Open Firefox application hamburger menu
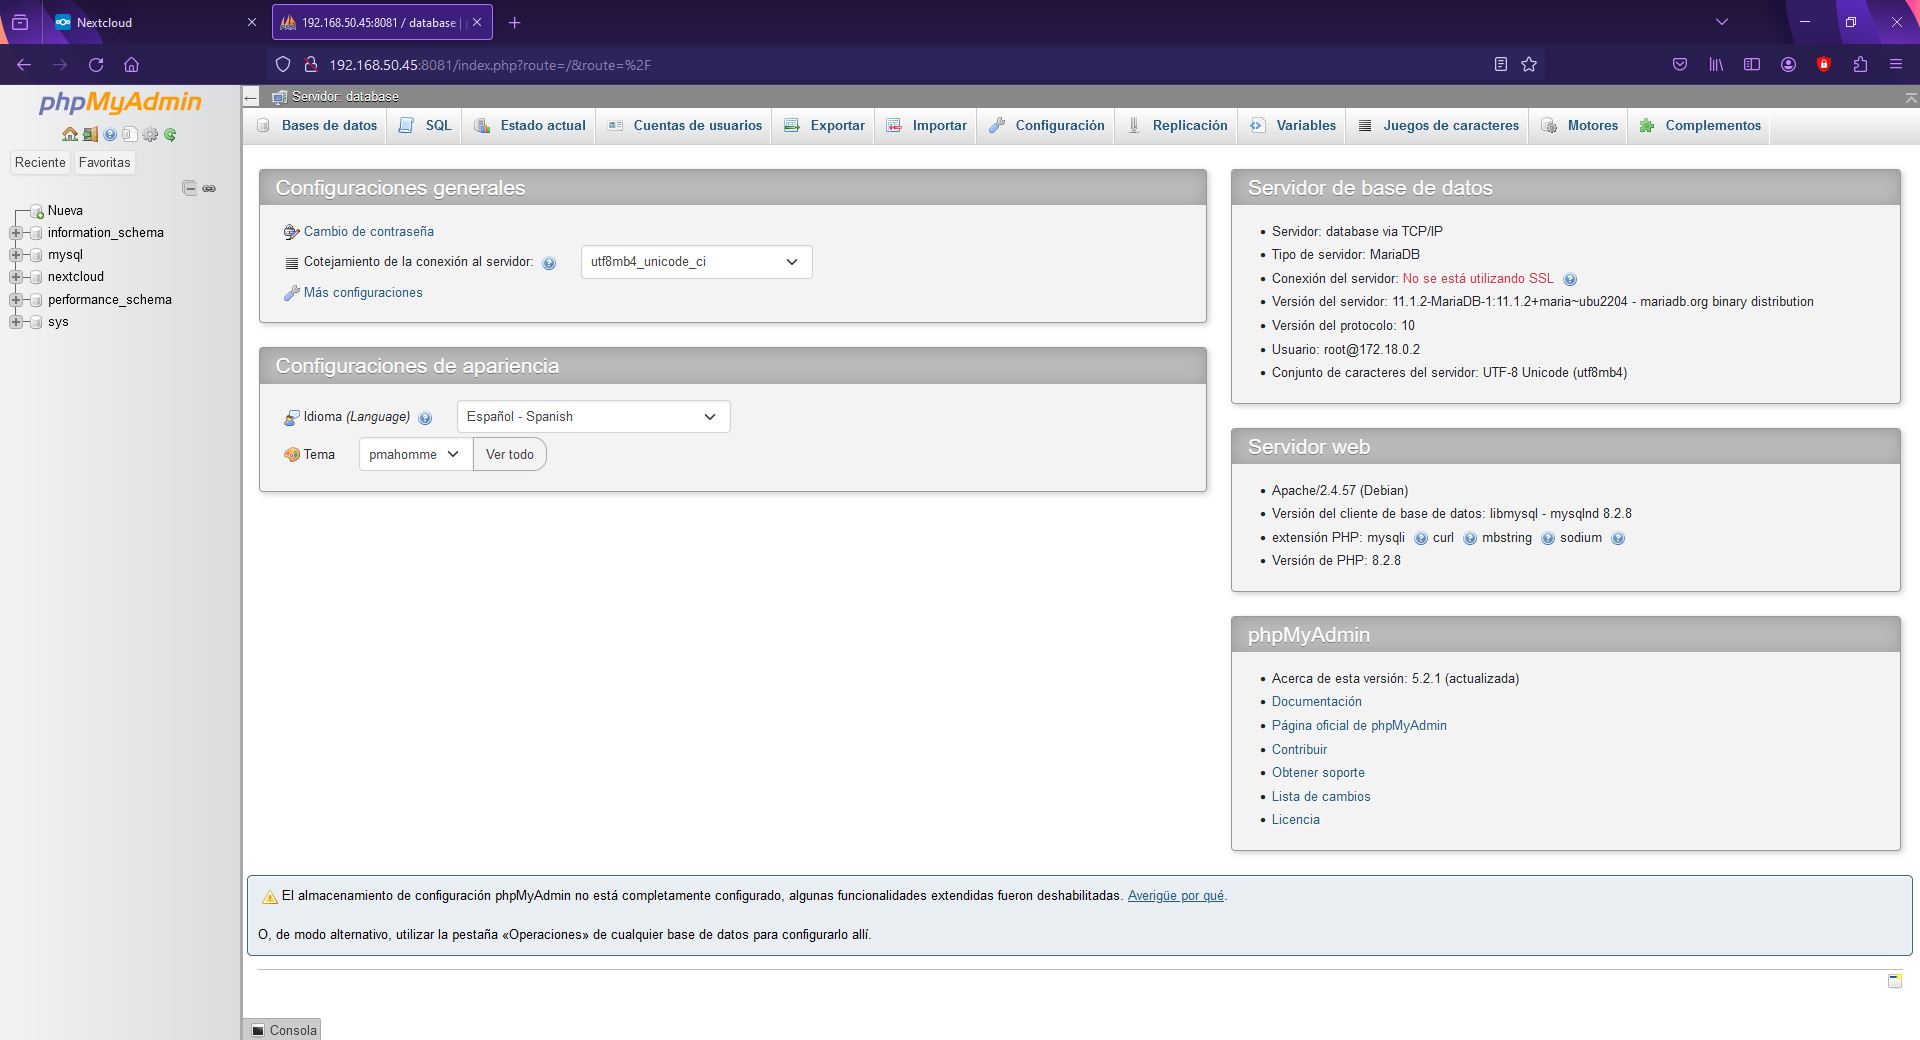 [1896, 64]
